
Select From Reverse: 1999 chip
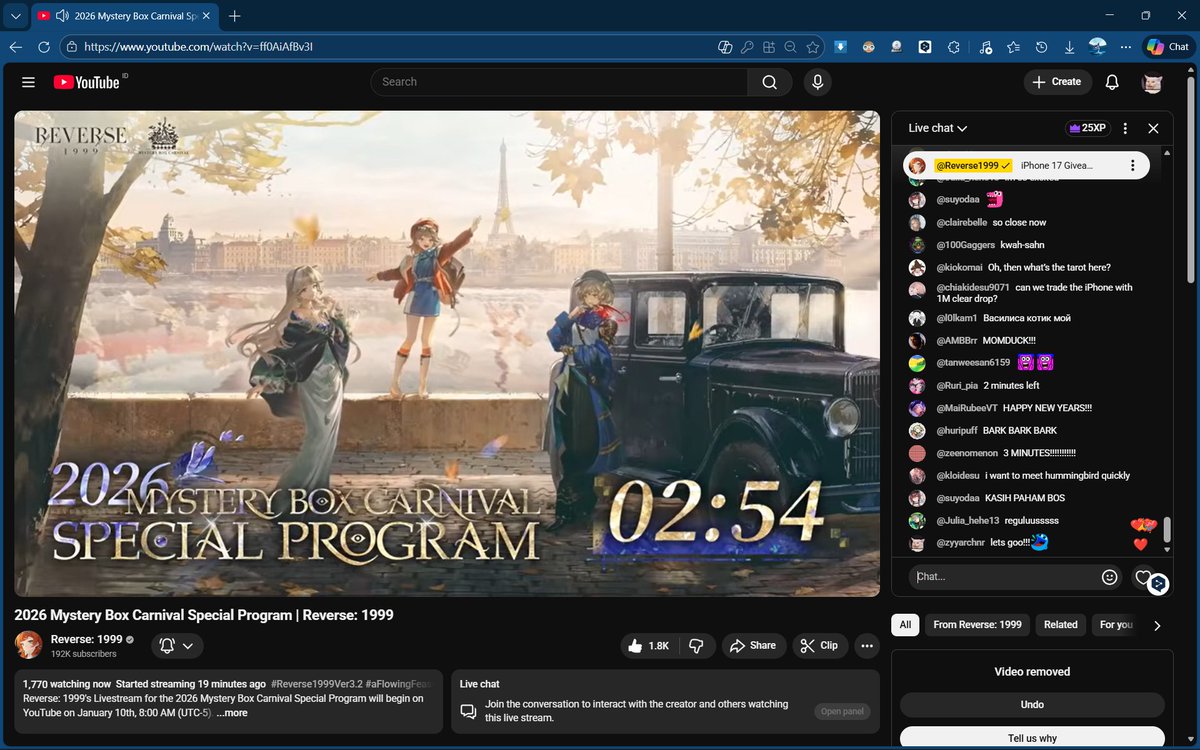click(x=977, y=625)
